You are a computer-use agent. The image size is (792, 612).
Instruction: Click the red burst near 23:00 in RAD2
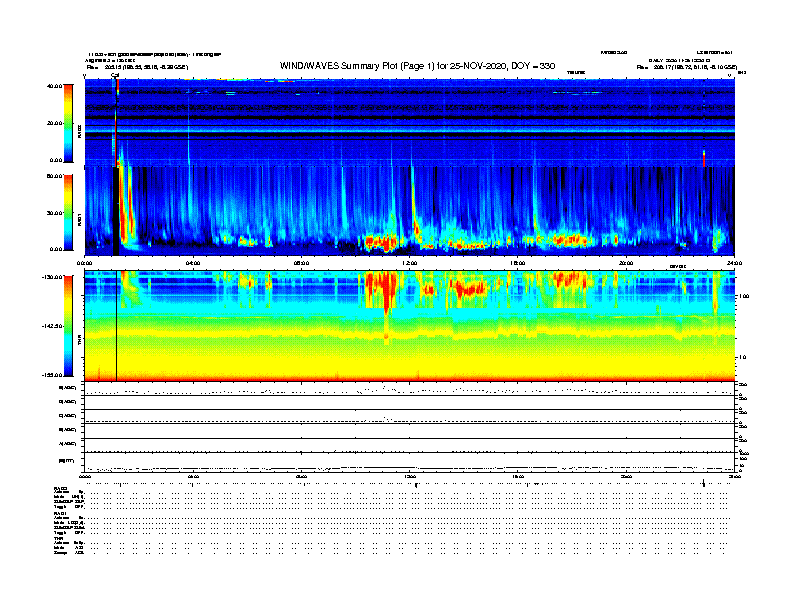coord(704,158)
